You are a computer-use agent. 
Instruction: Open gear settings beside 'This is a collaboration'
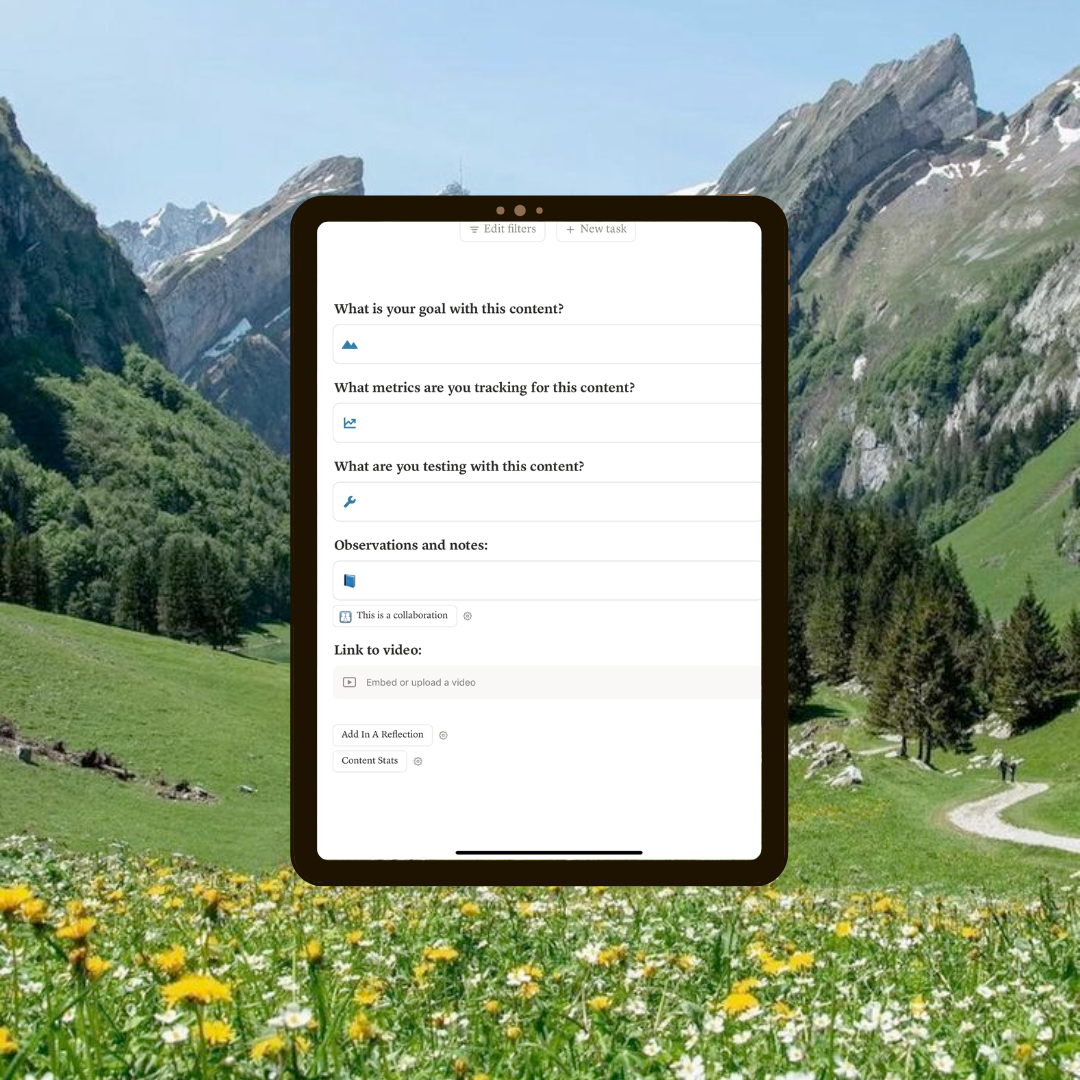pos(467,616)
